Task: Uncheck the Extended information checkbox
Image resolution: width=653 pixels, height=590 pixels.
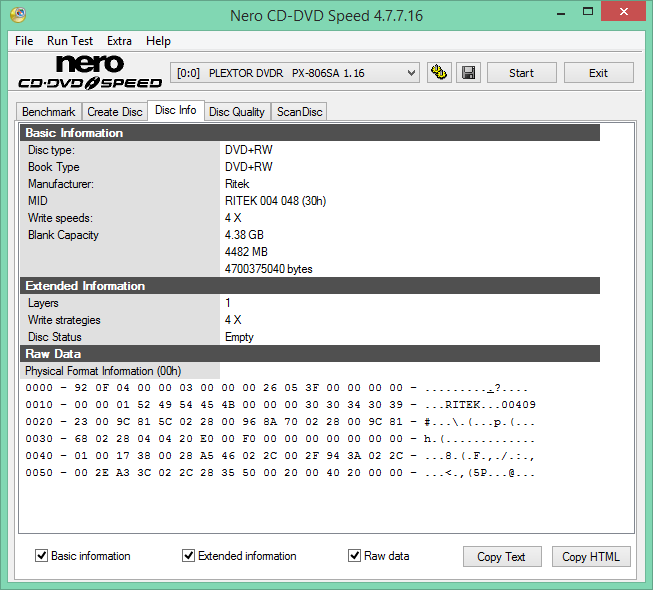Action: pos(188,555)
